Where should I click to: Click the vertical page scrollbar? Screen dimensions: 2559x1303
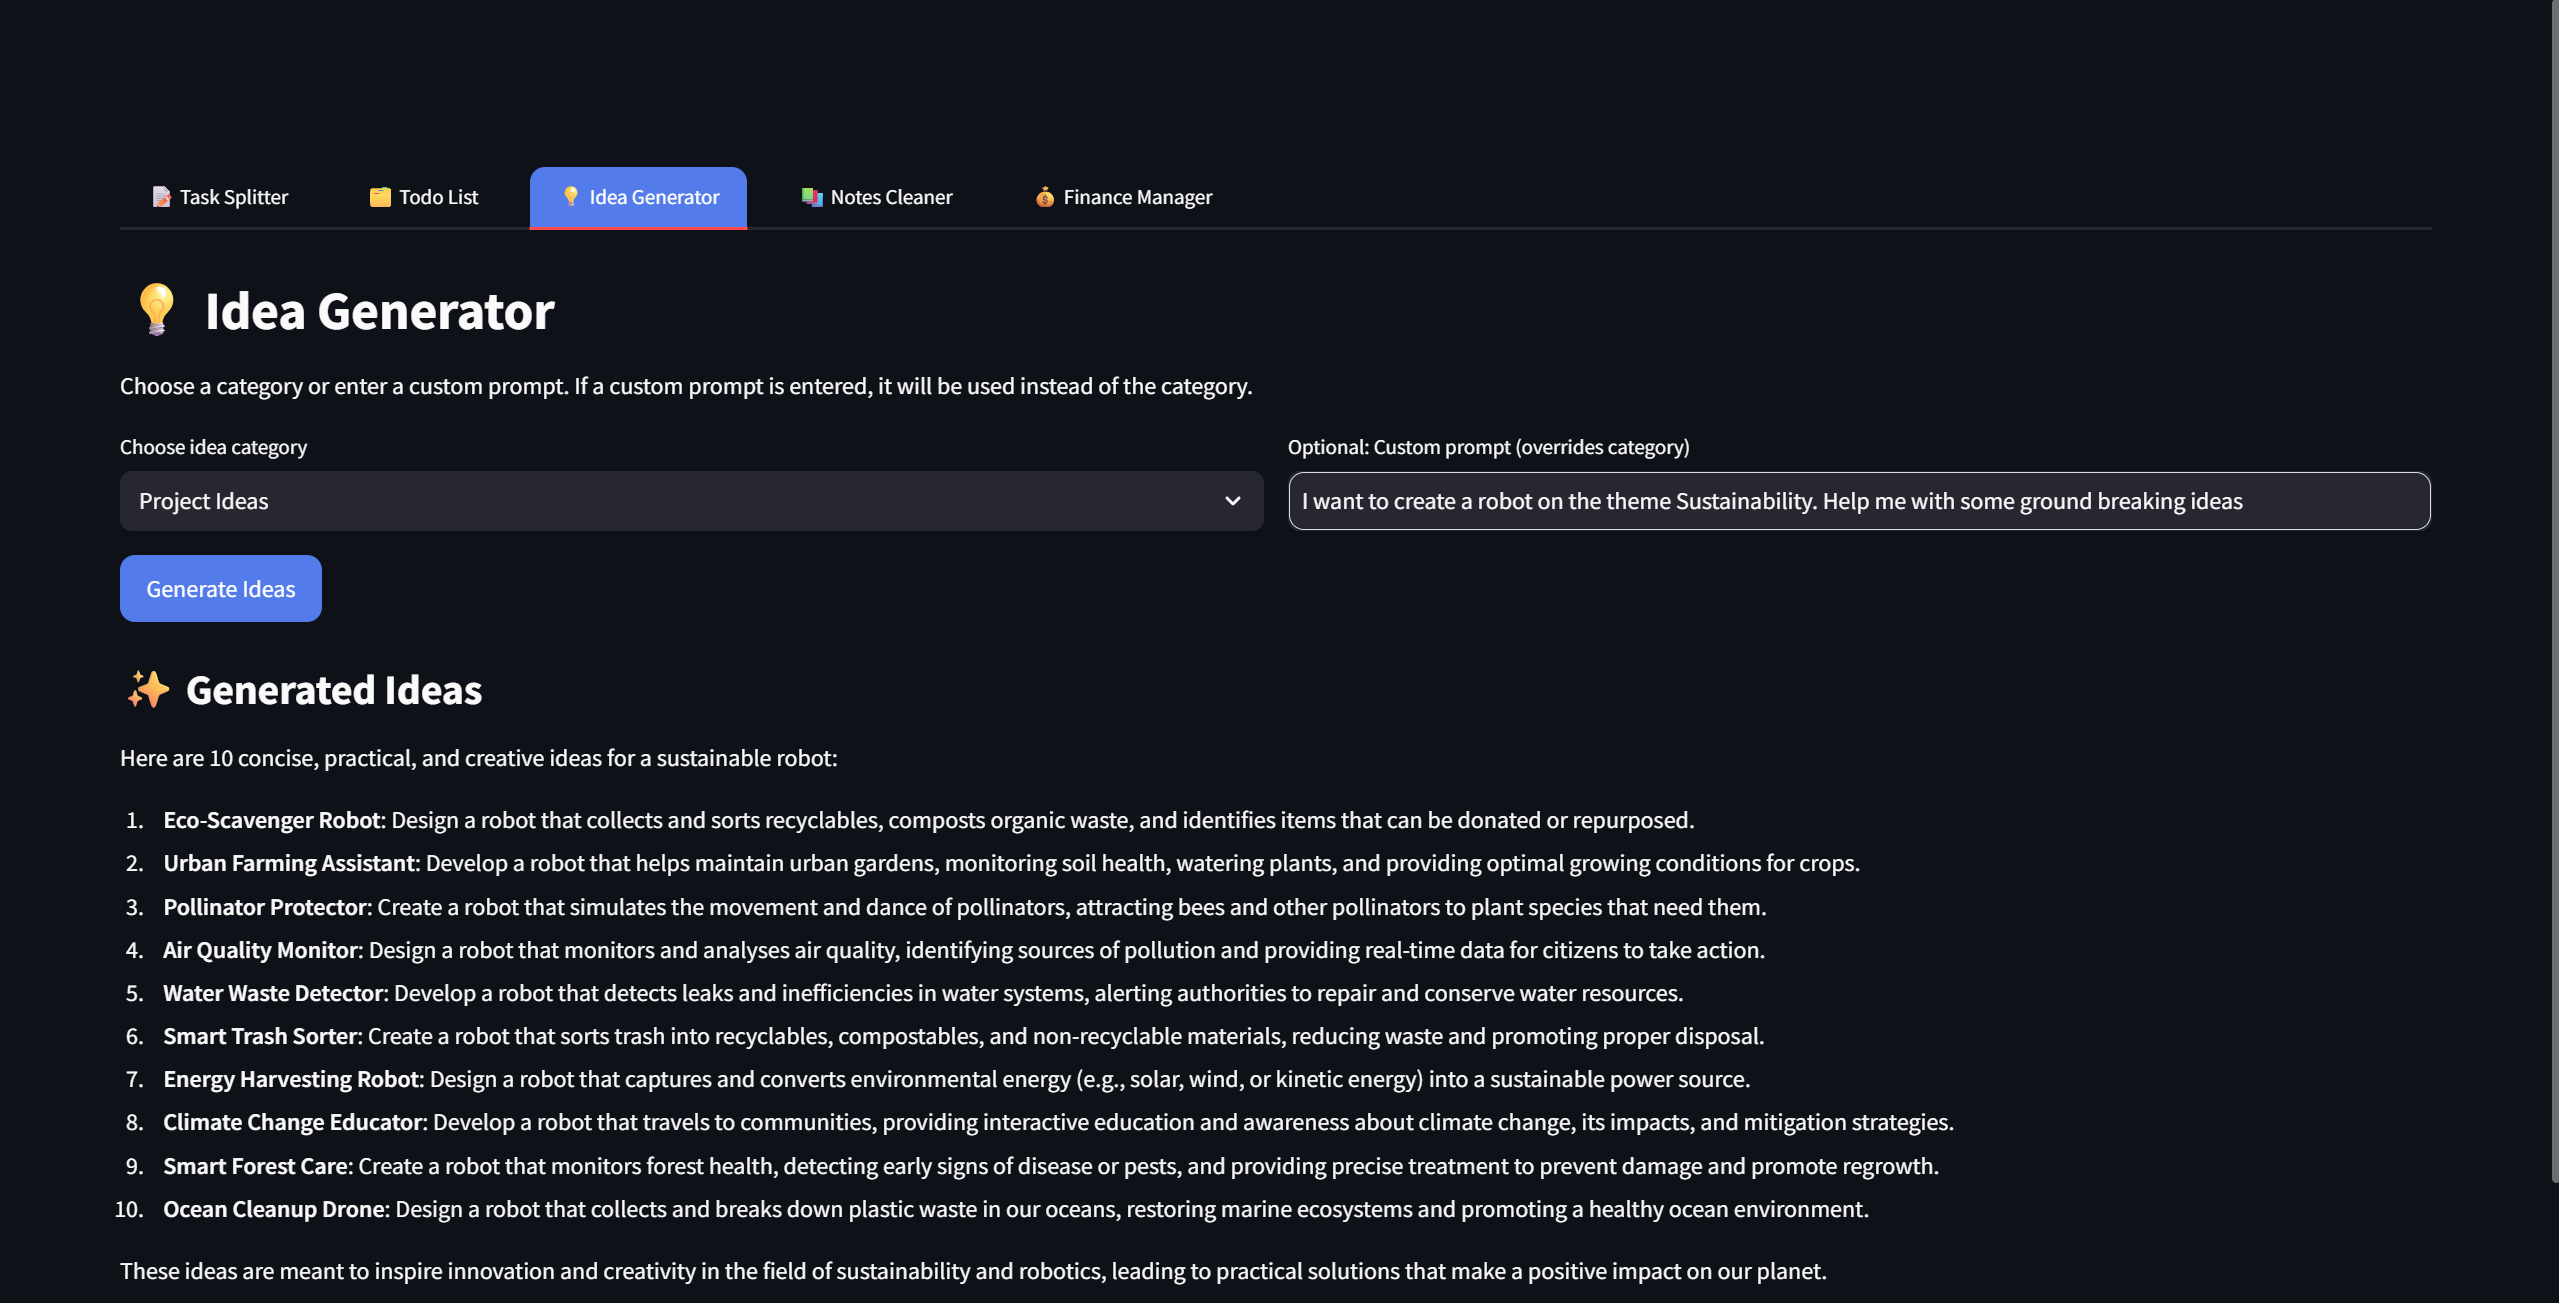click(x=2554, y=600)
